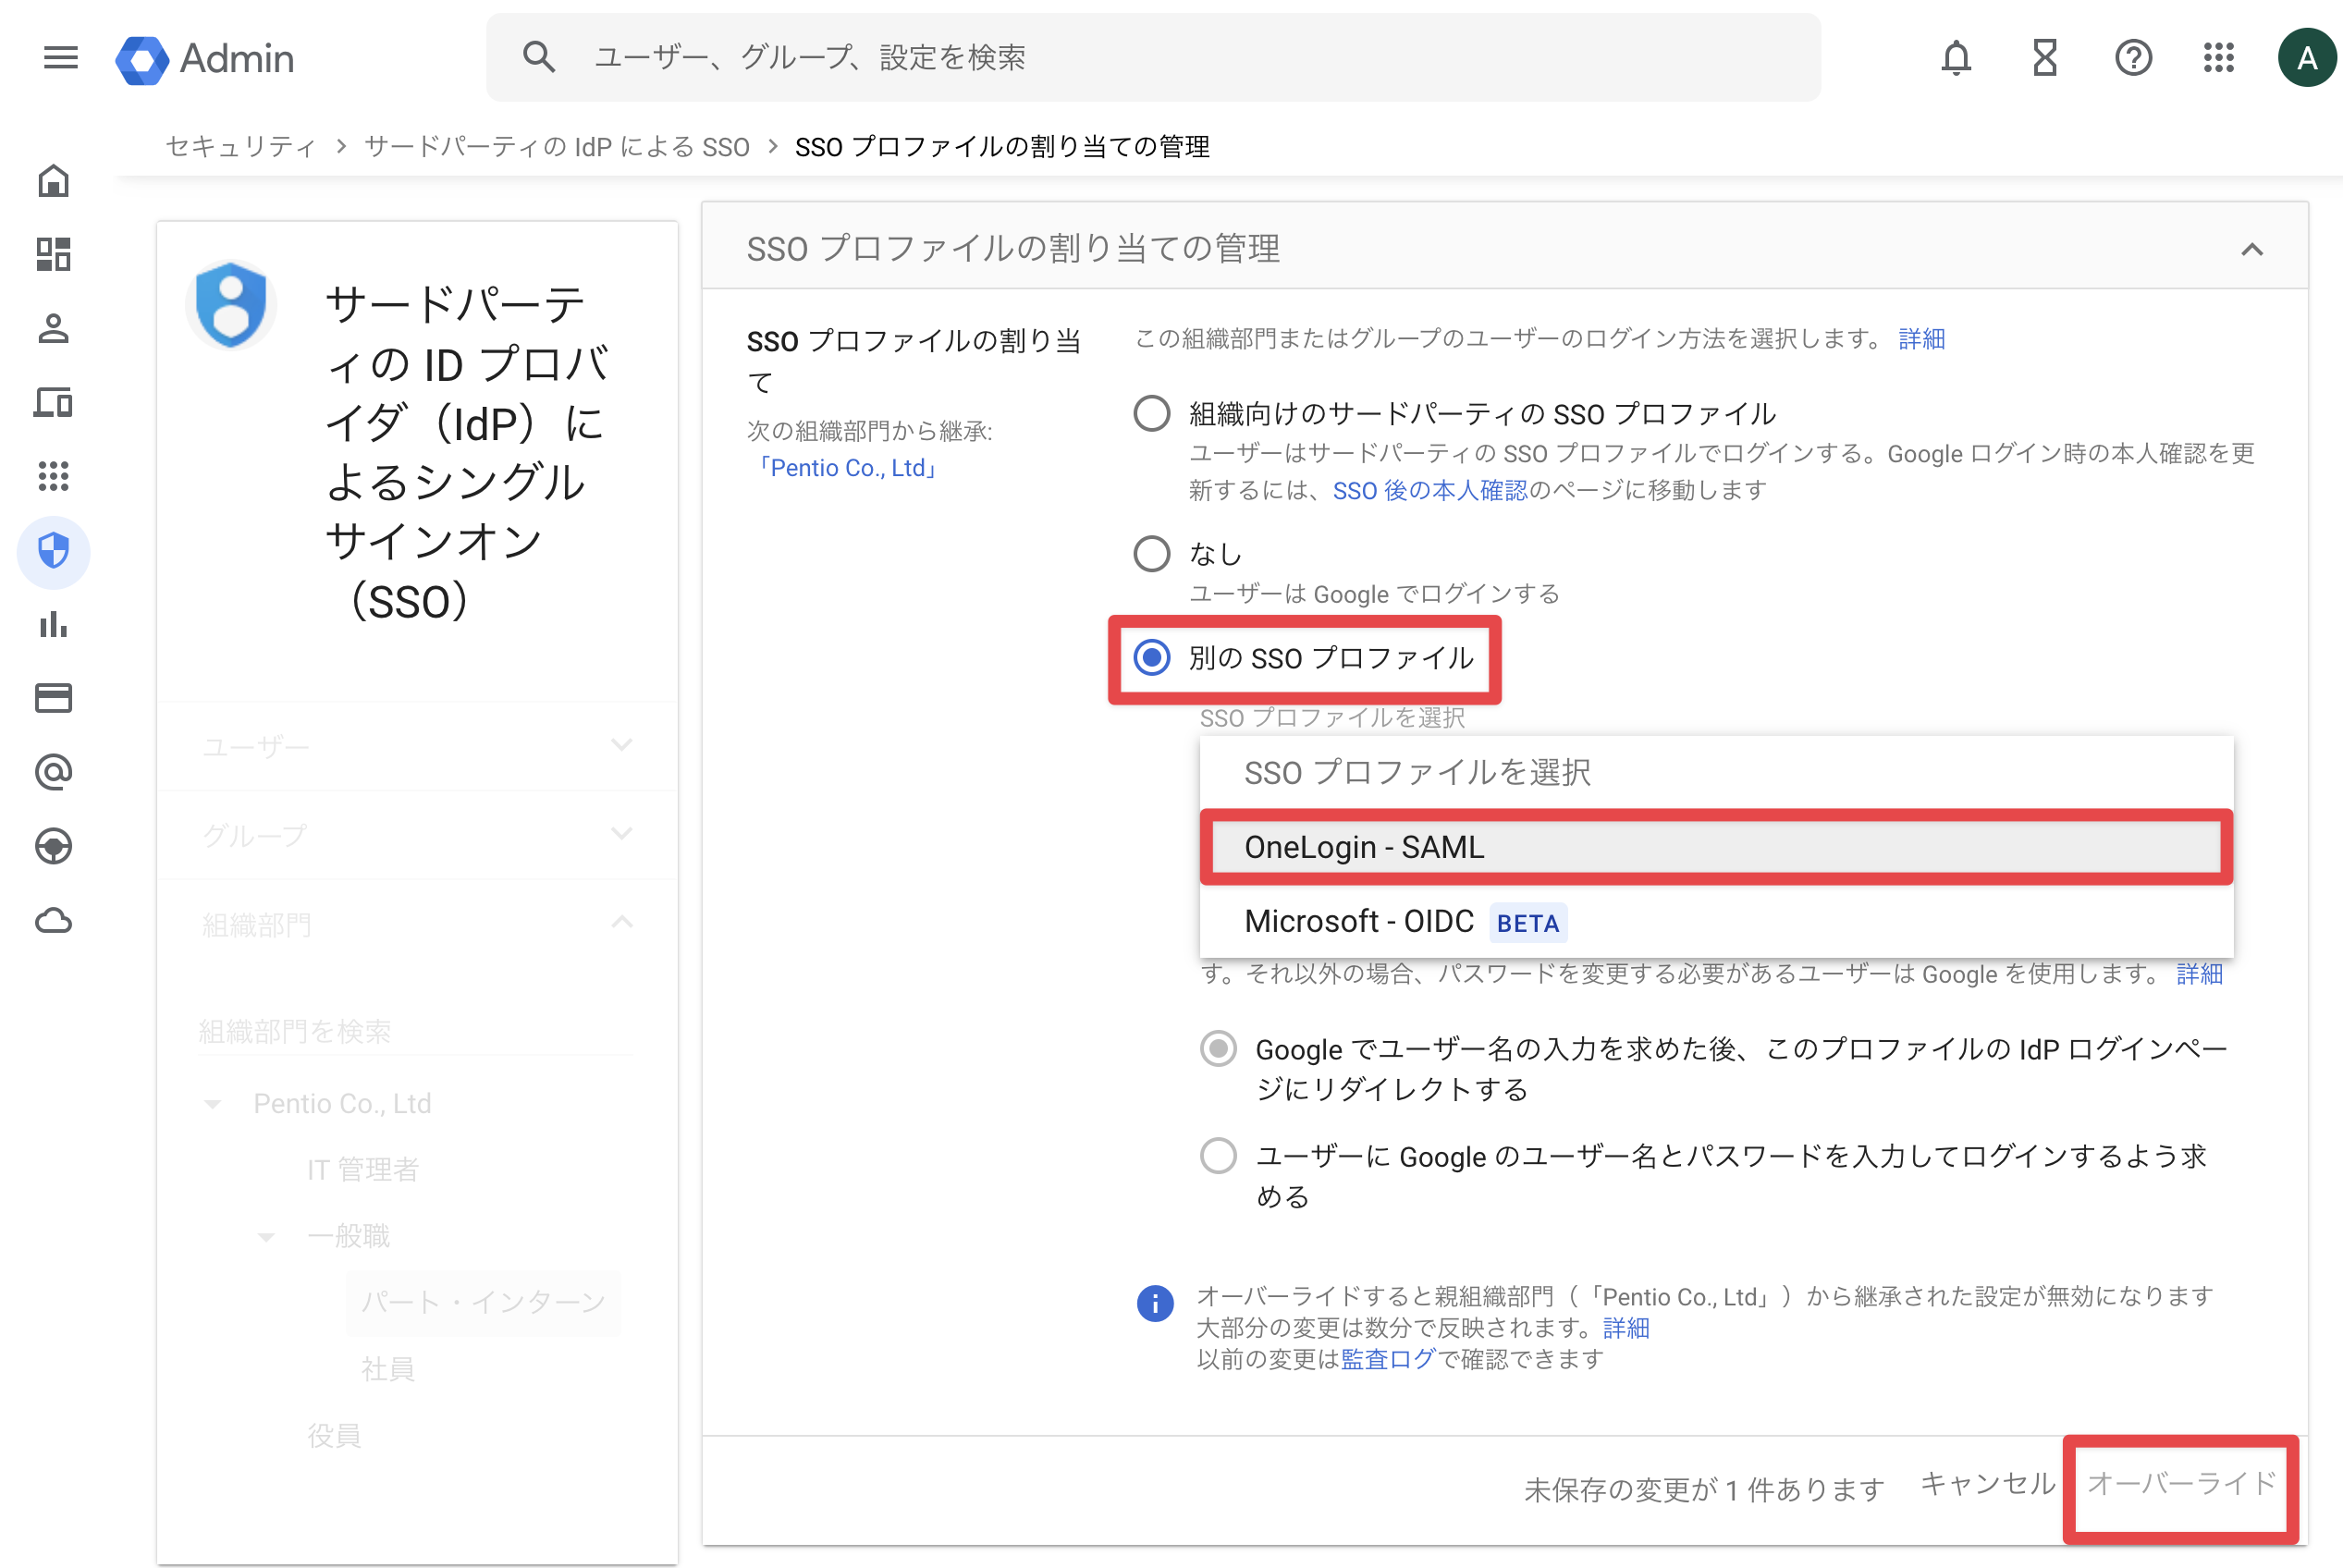2343x1568 pixels.
Task: Select 社員 org unit
Action: (x=388, y=1369)
